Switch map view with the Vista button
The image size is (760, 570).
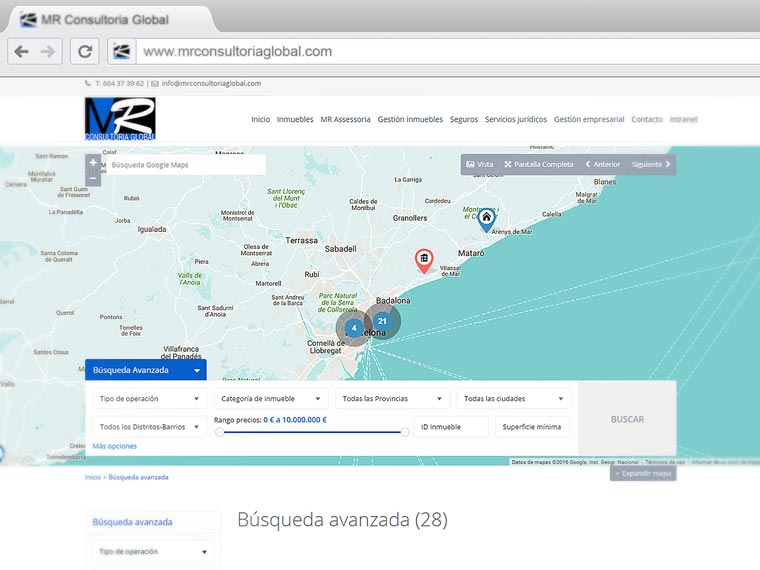tap(480, 164)
